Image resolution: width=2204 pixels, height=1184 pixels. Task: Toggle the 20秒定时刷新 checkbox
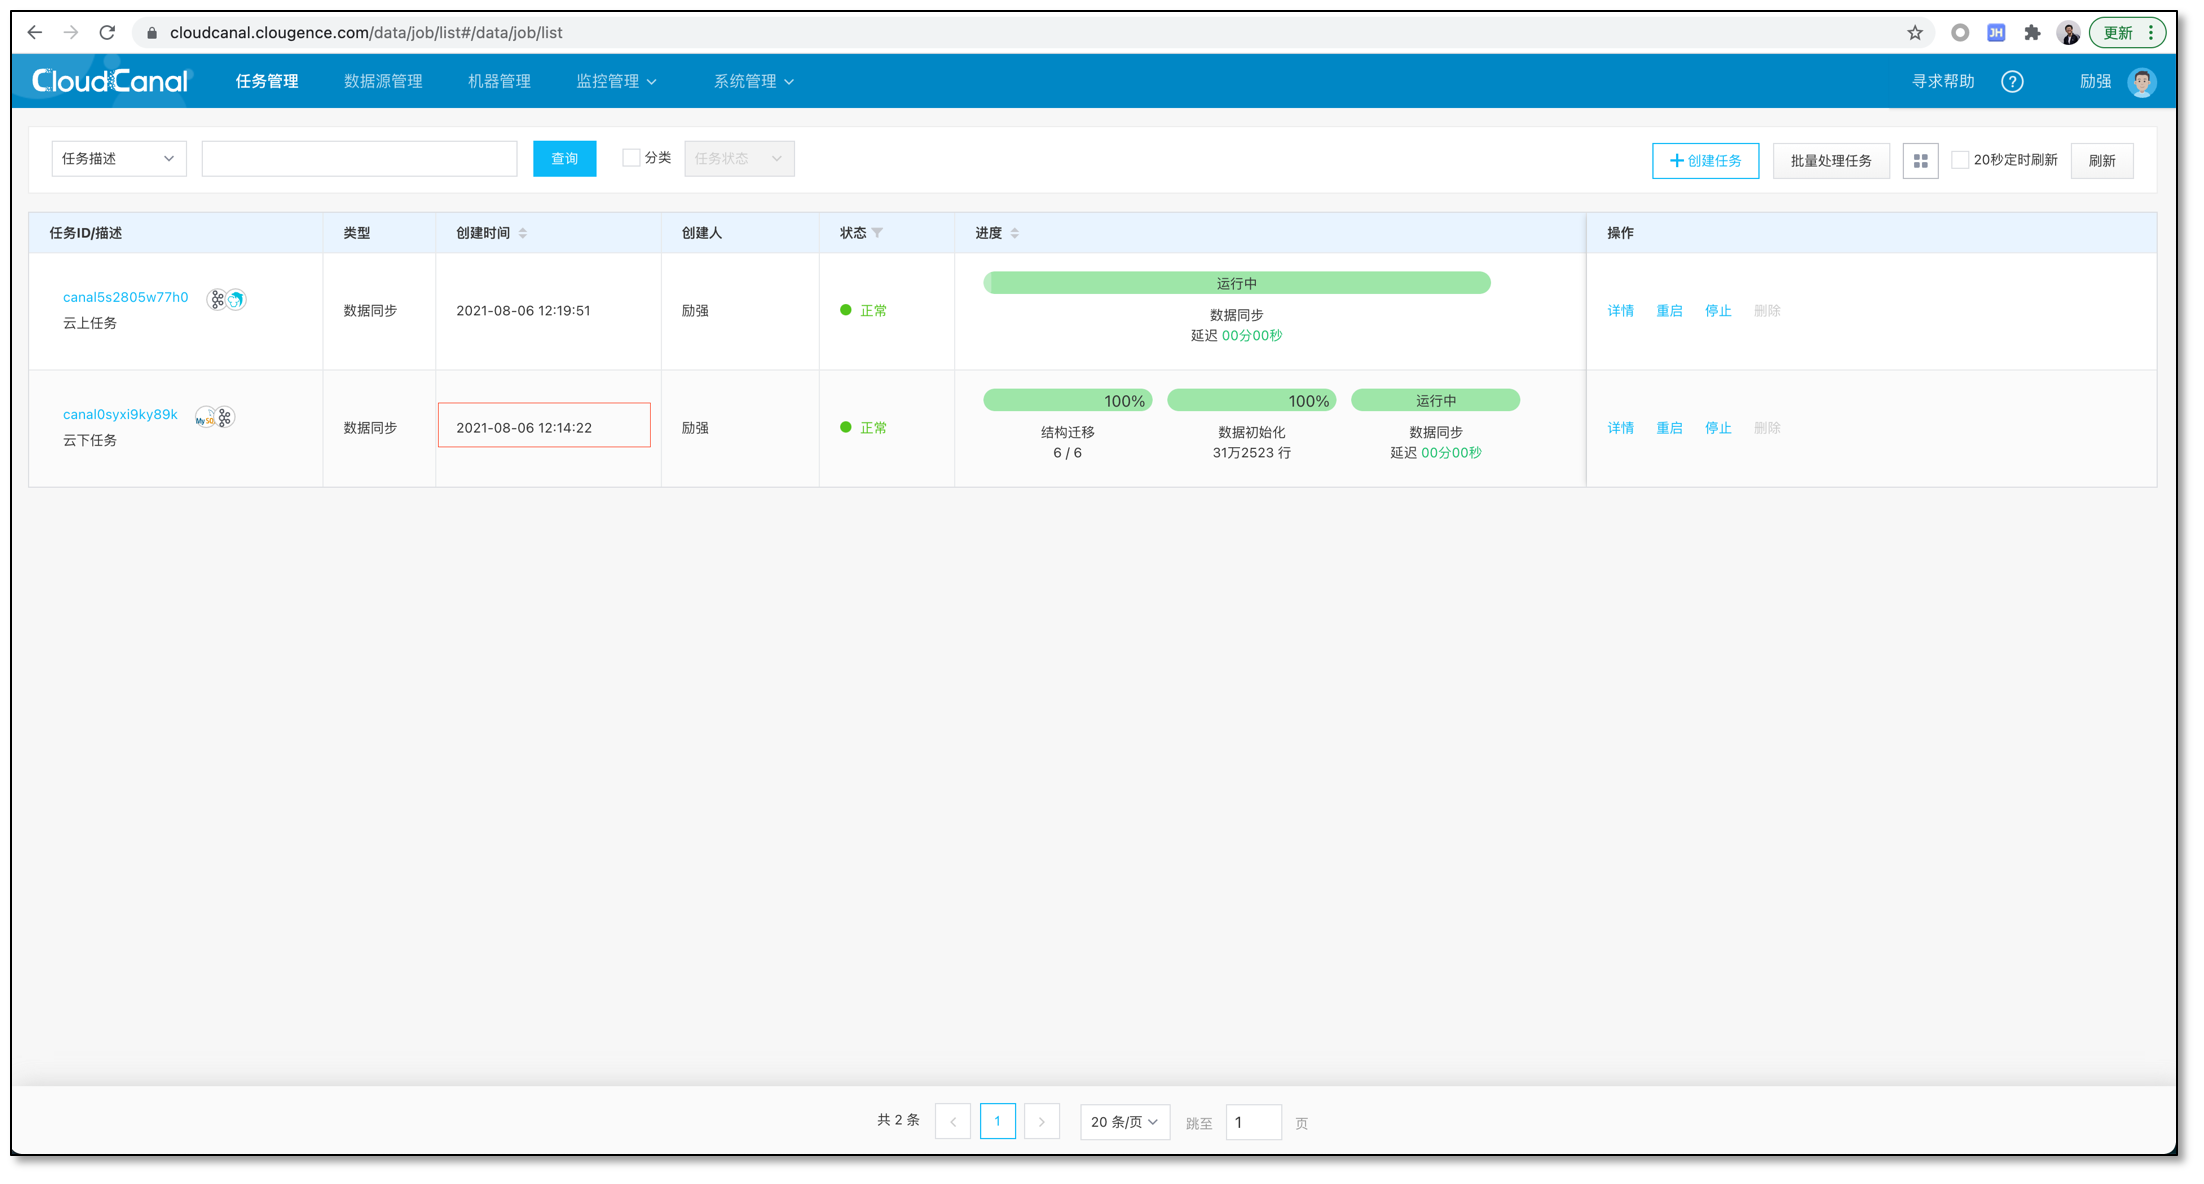coord(1960,160)
